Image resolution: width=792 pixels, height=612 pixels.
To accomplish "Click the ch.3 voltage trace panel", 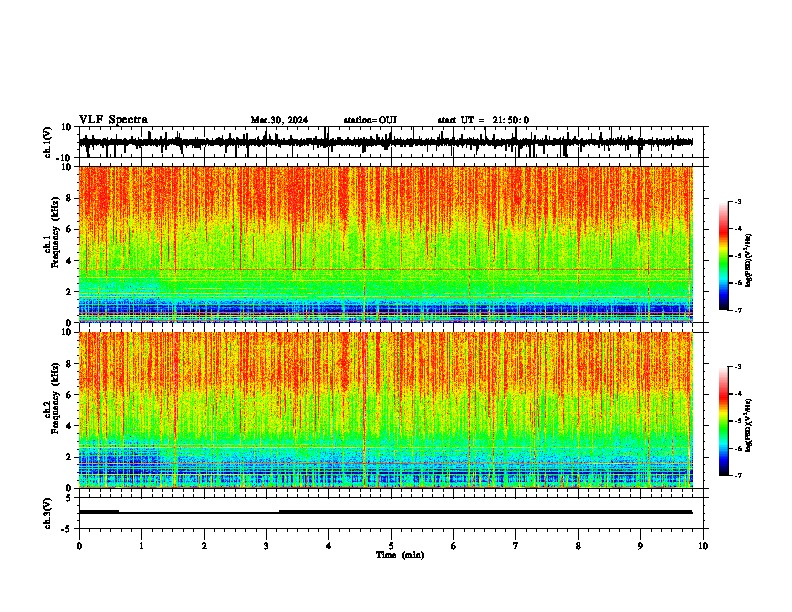I will 390,513.
